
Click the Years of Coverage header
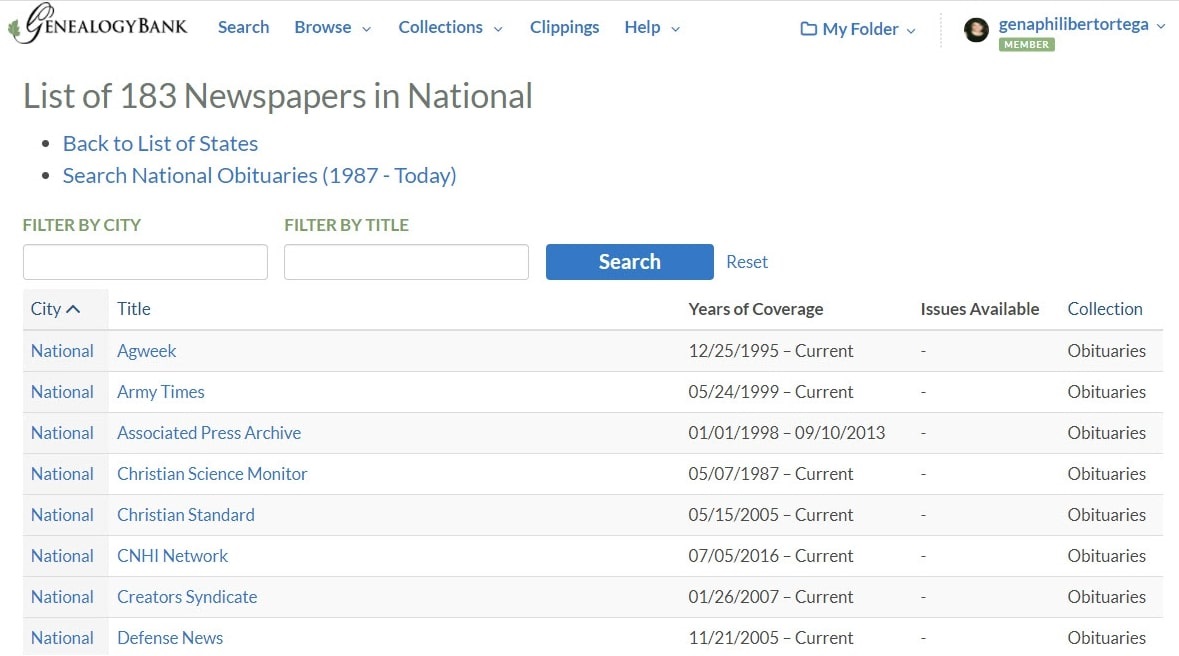coord(756,309)
